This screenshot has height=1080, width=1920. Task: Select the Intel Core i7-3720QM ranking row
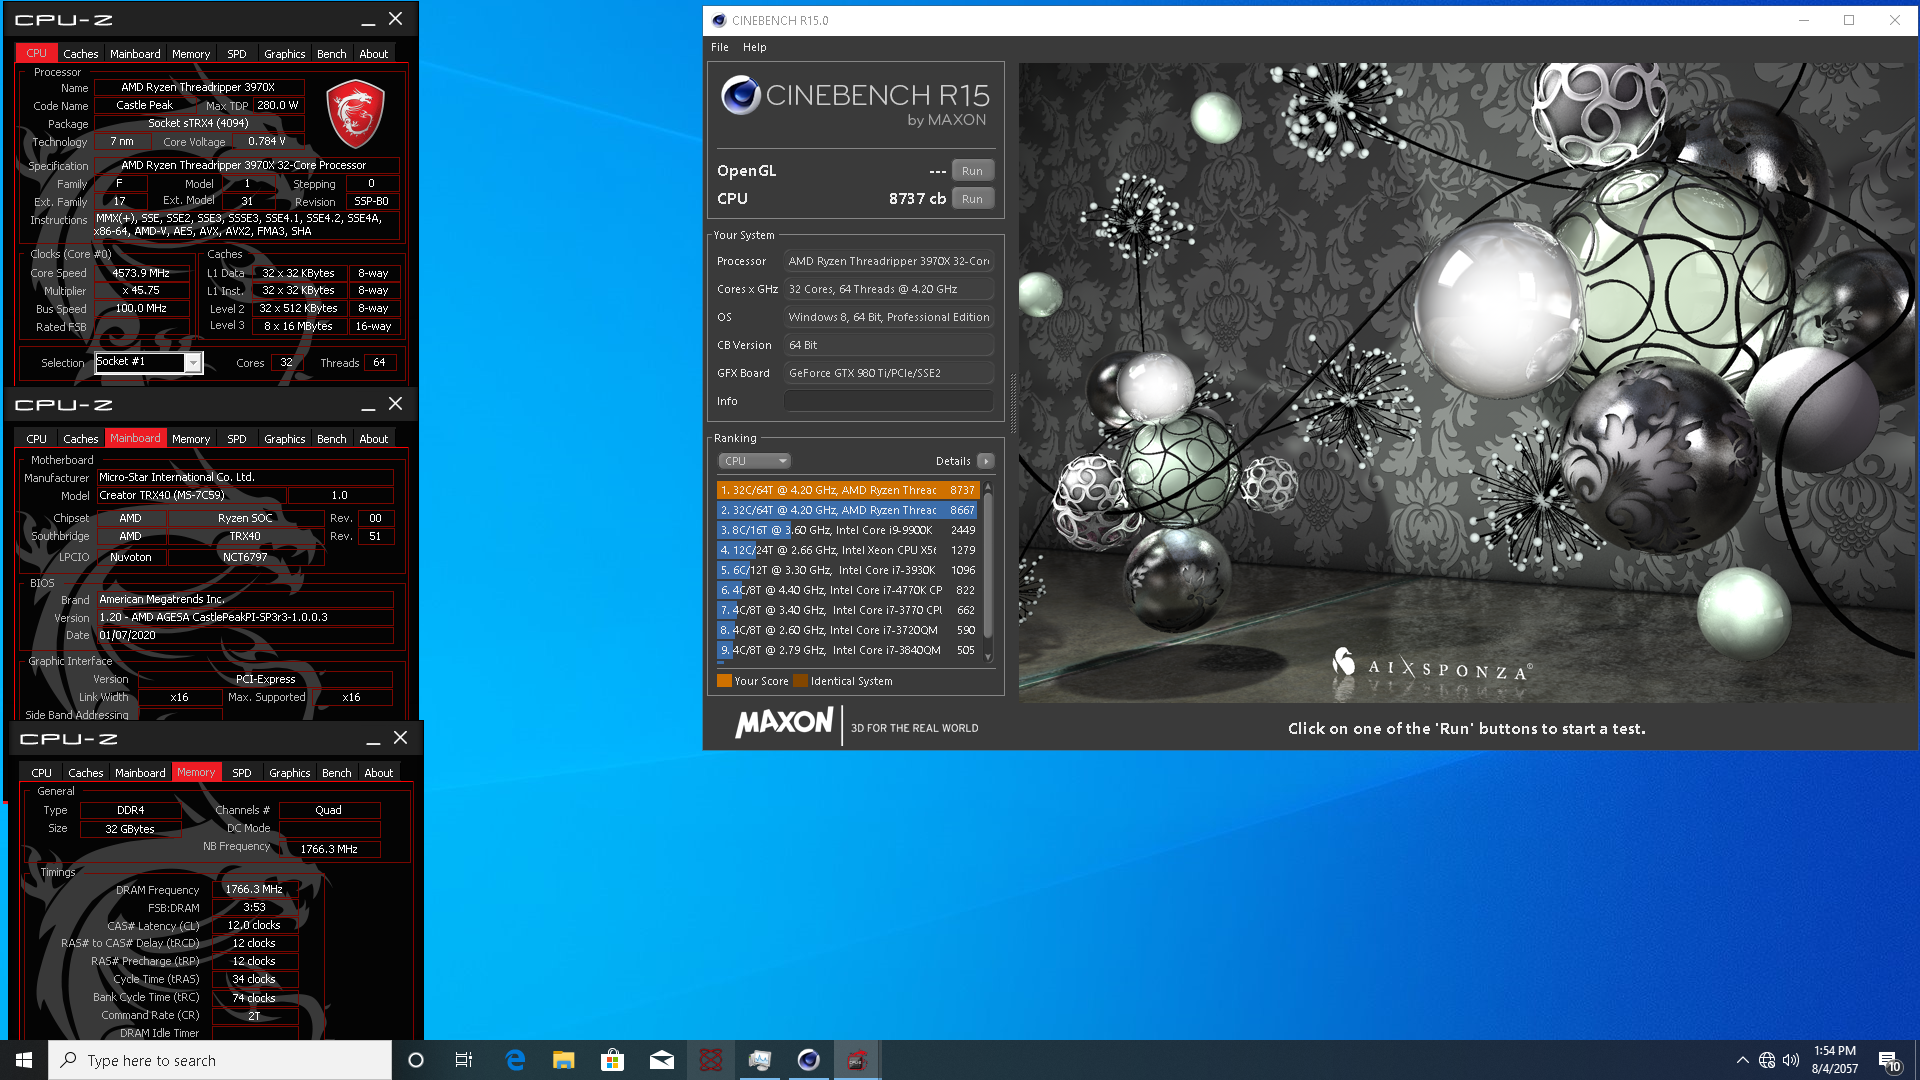(x=848, y=630)
